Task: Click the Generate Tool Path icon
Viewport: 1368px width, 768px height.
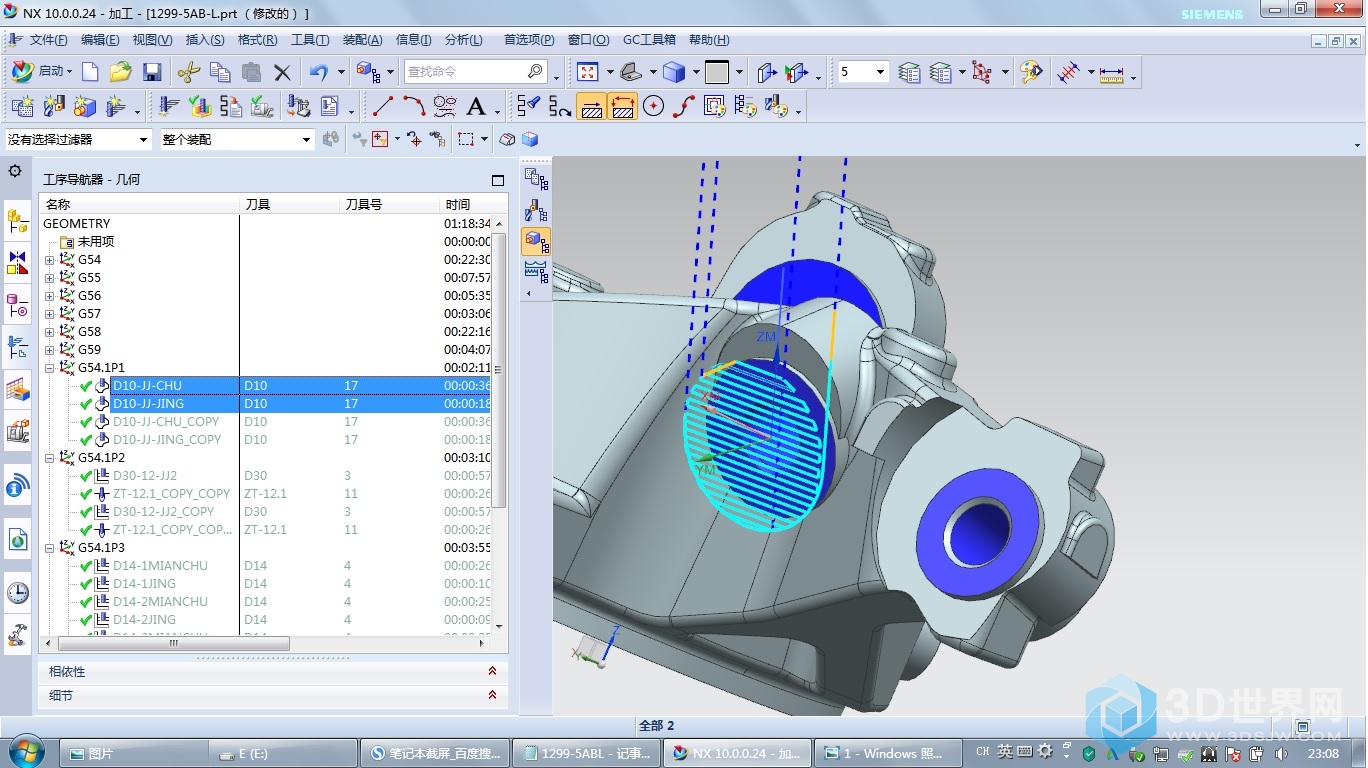Action: pyautogui.click(x=168, y=106)
